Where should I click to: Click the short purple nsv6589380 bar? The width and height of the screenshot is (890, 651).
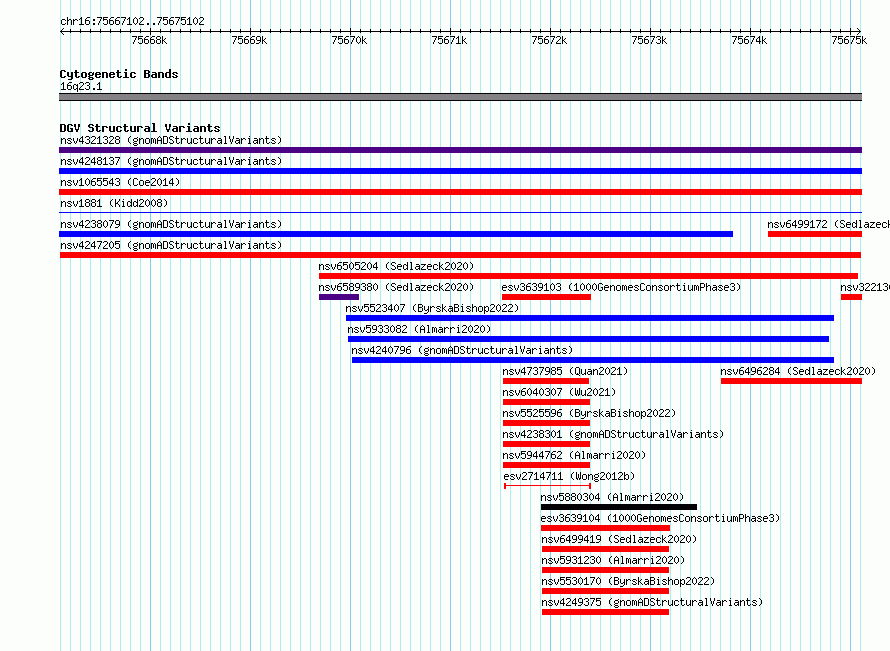click(339, 297)
